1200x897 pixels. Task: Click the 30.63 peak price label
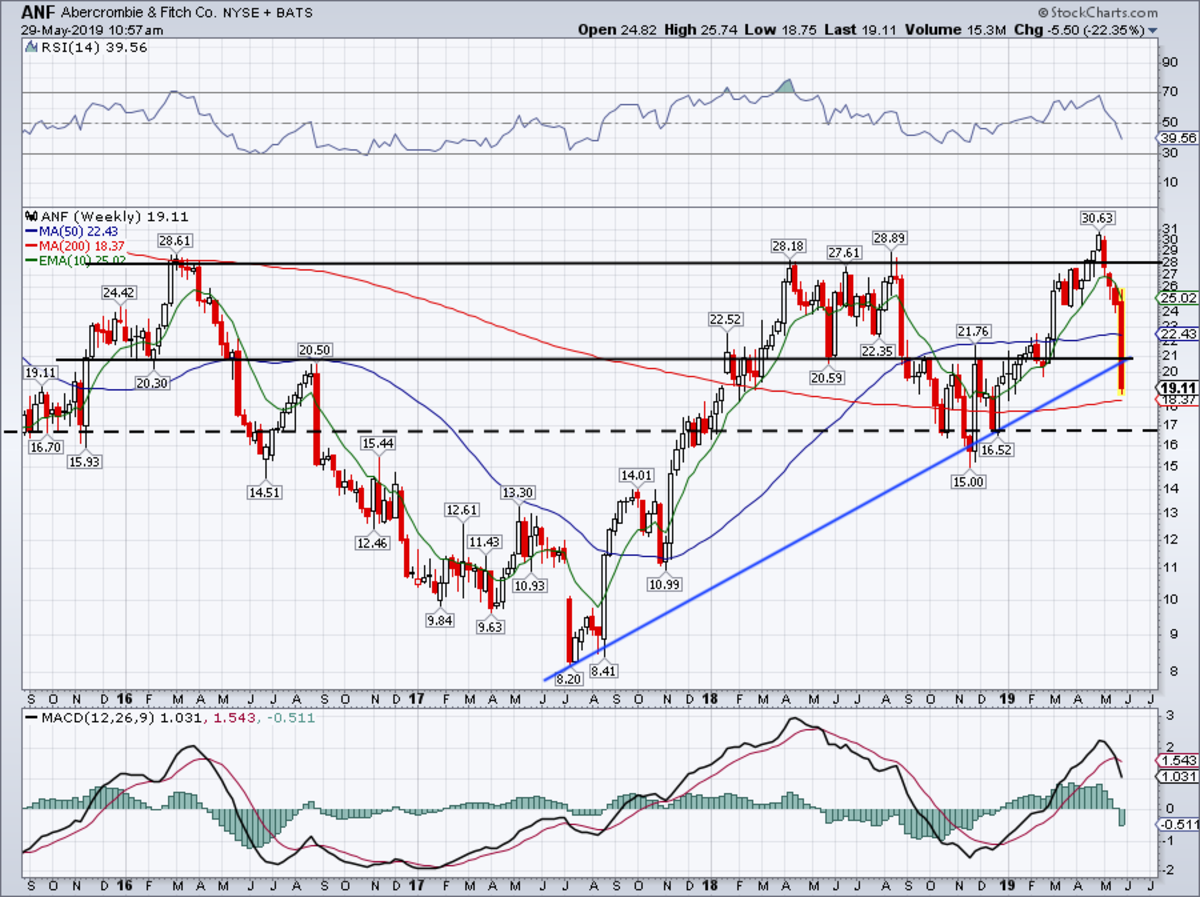point(1098,217)
